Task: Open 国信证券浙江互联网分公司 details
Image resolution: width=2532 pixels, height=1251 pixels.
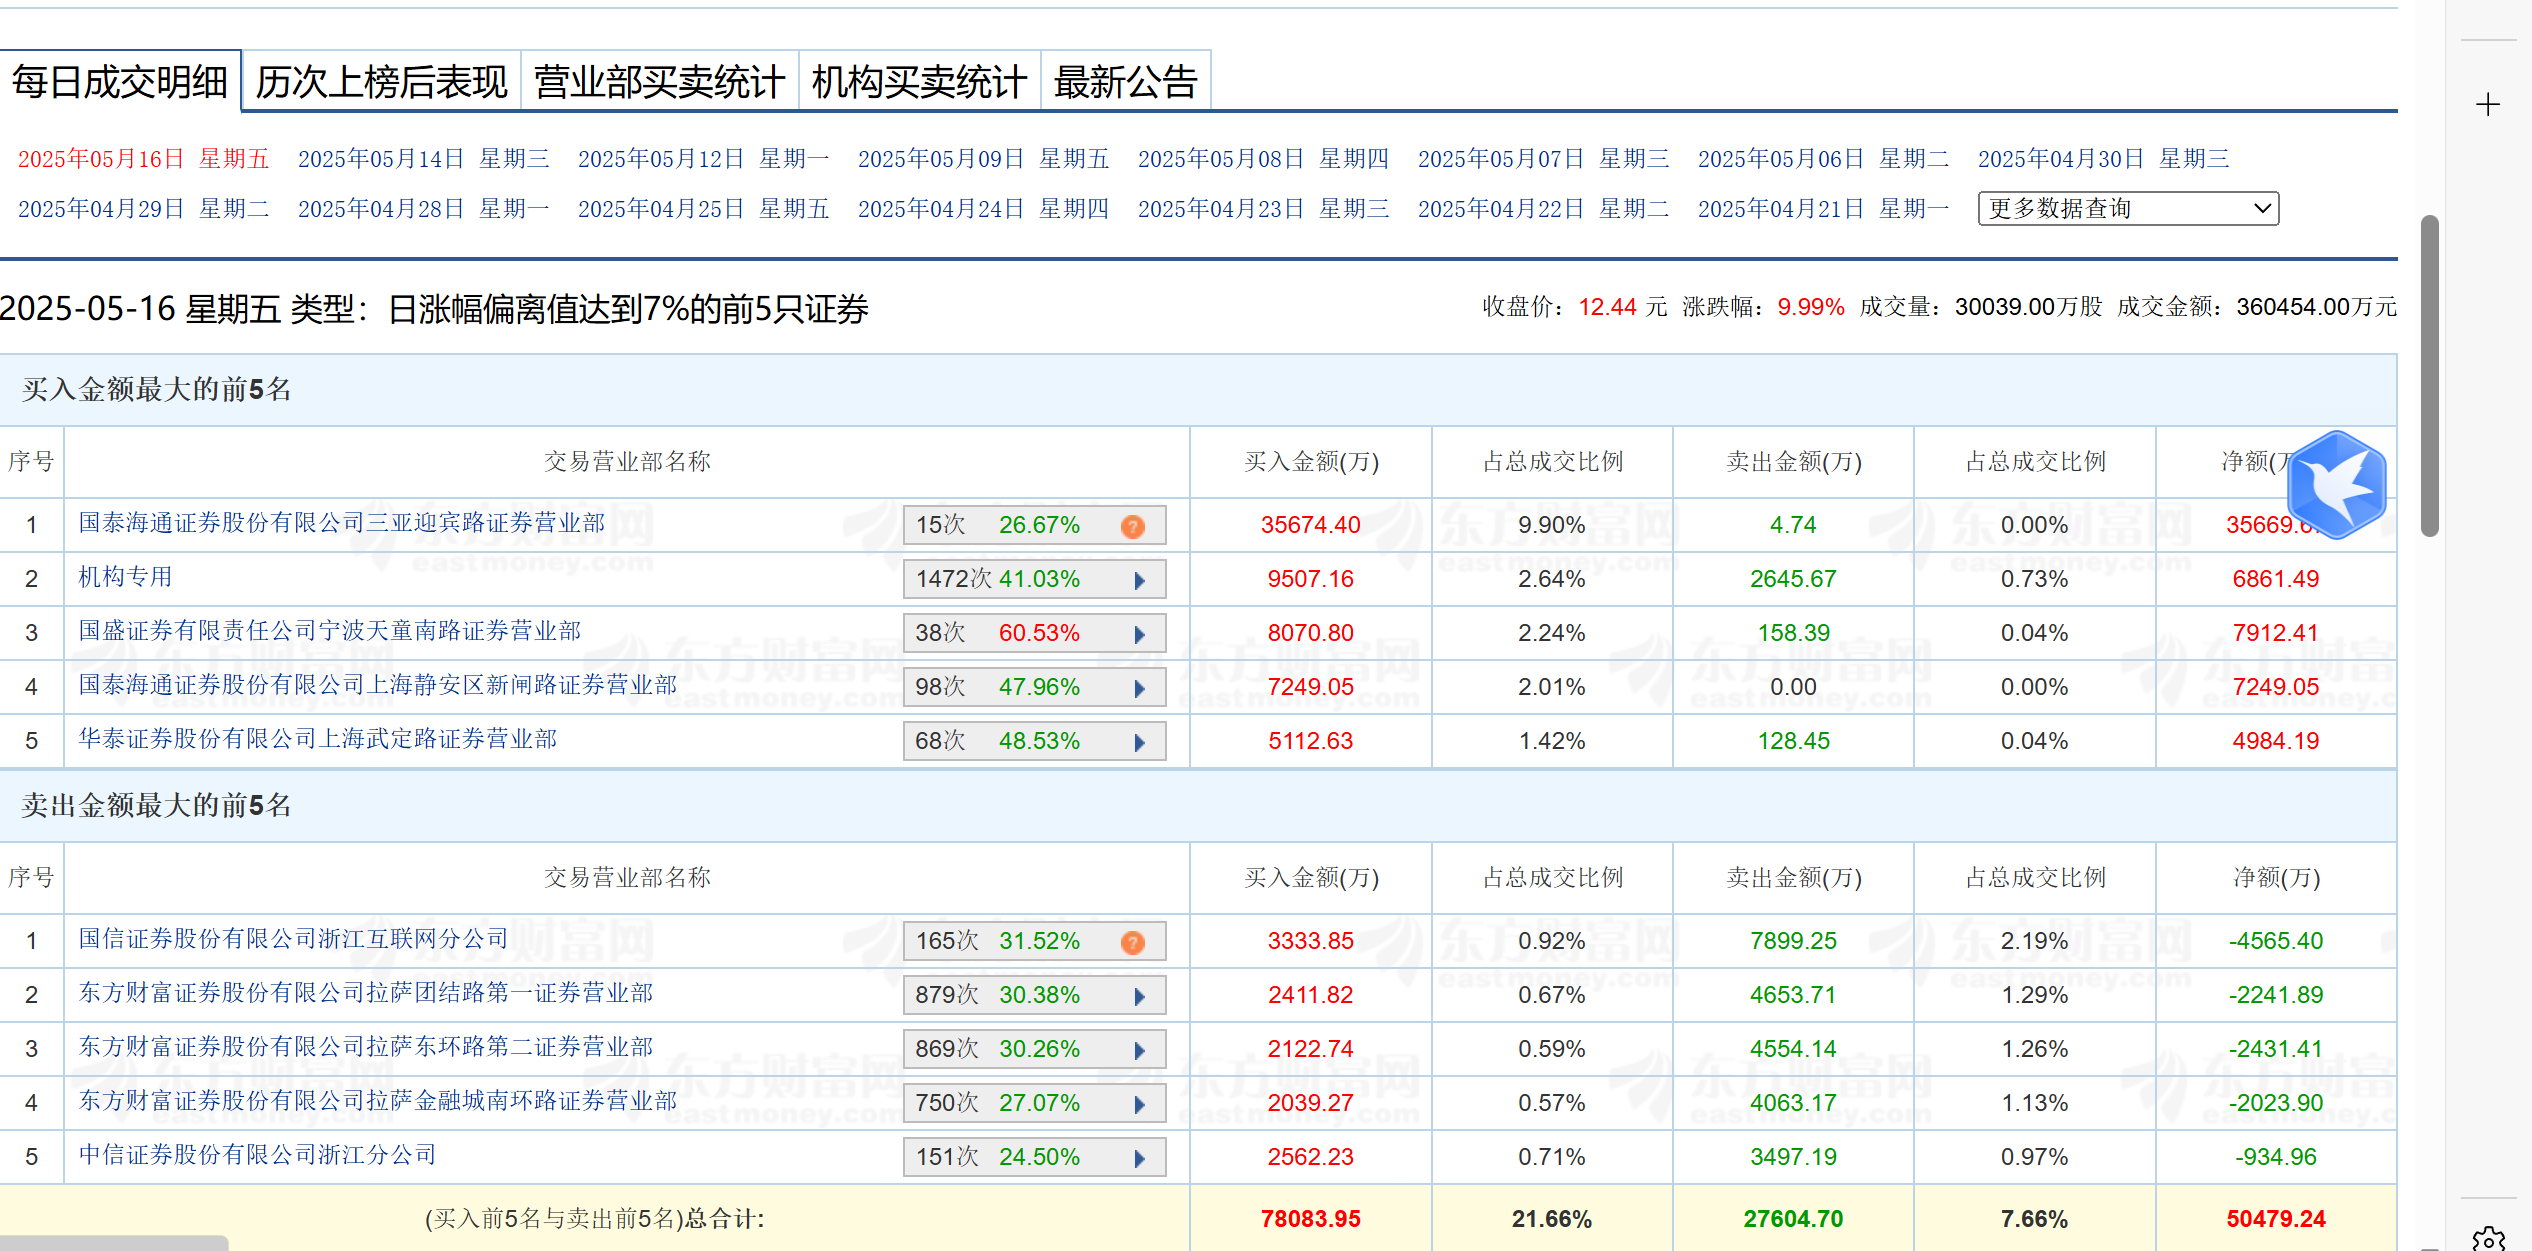Action: 294,940
